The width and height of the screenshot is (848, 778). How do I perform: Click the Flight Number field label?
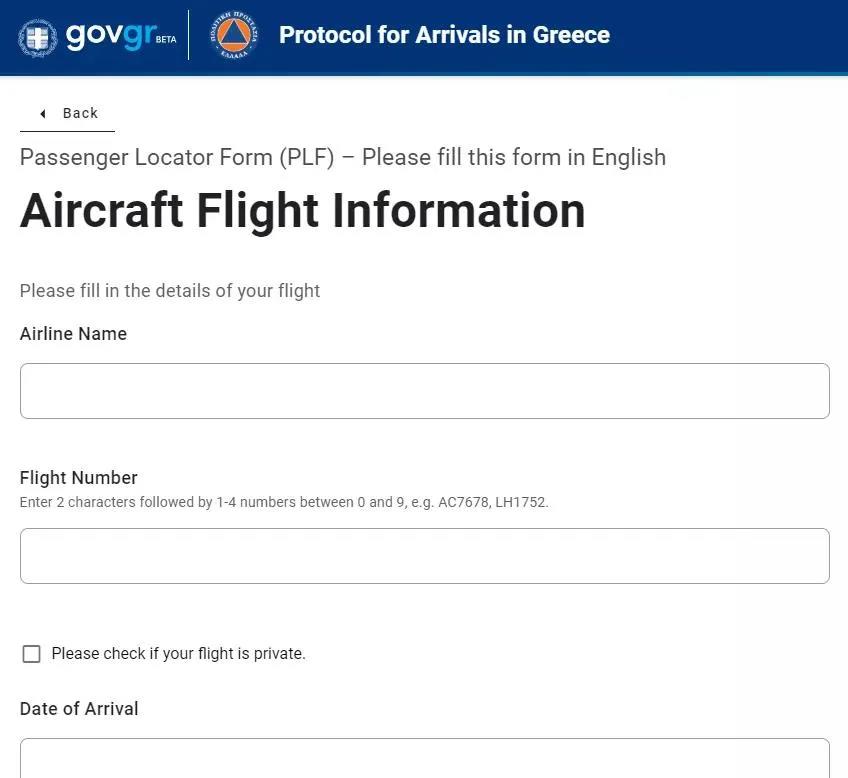pos(78,478)
